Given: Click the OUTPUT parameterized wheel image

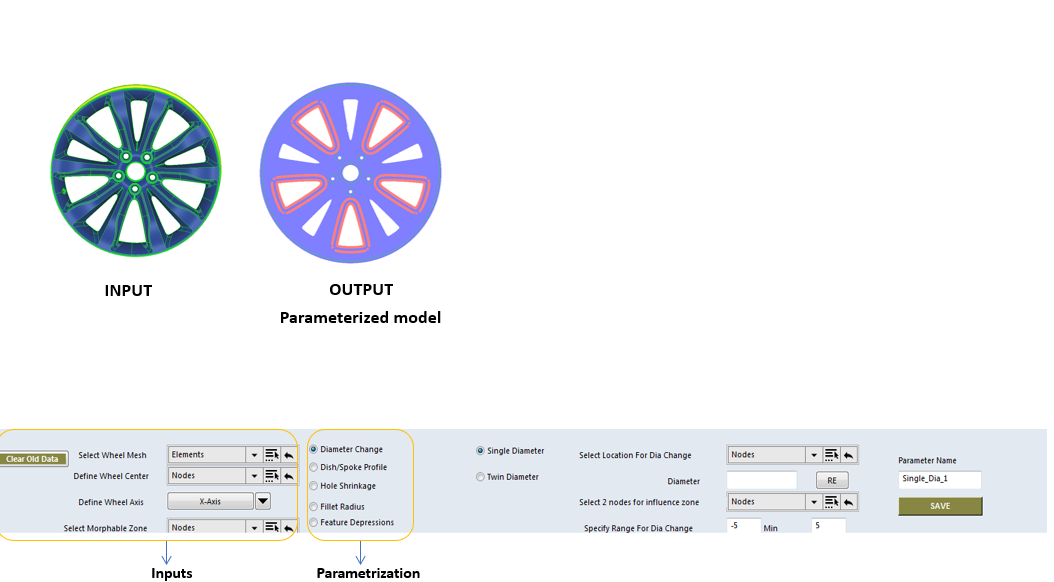Looking at the screenshot, I should 350,173.
